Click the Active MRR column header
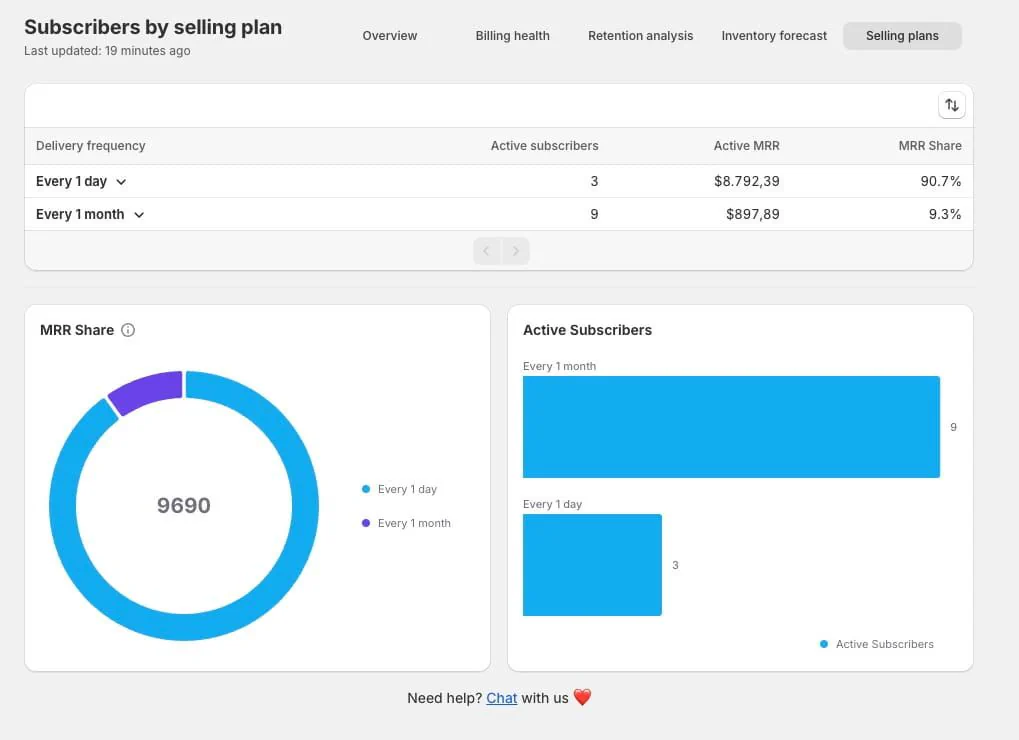This screenshot has width=1019, height=740. click(747, 146)
